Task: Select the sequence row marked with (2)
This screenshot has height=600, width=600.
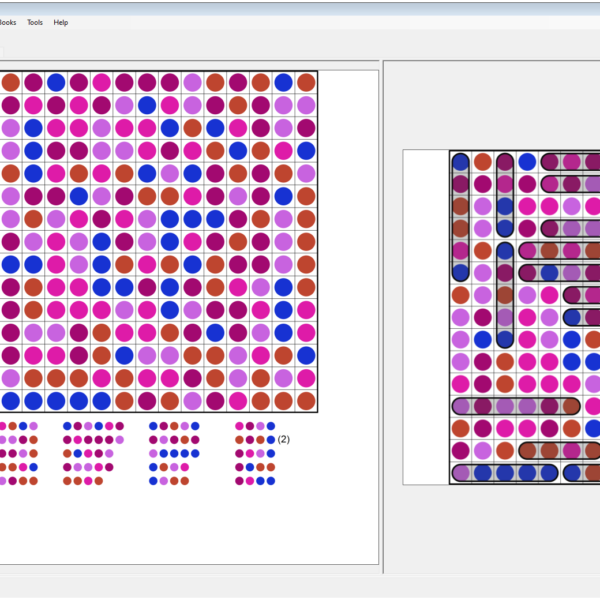Action: pos(255,439)
